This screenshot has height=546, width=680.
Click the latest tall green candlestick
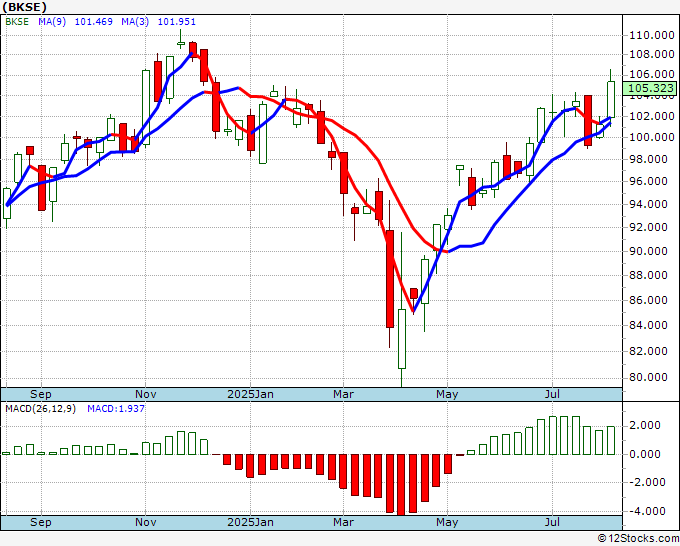[x=611, y=99]
